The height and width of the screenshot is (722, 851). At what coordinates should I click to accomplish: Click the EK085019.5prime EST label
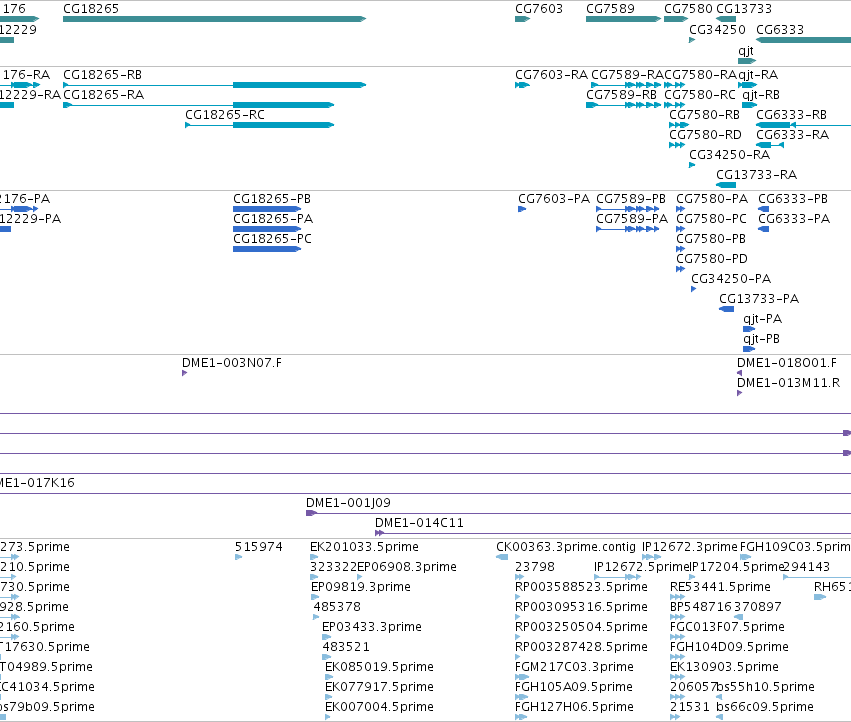(379, 667)
